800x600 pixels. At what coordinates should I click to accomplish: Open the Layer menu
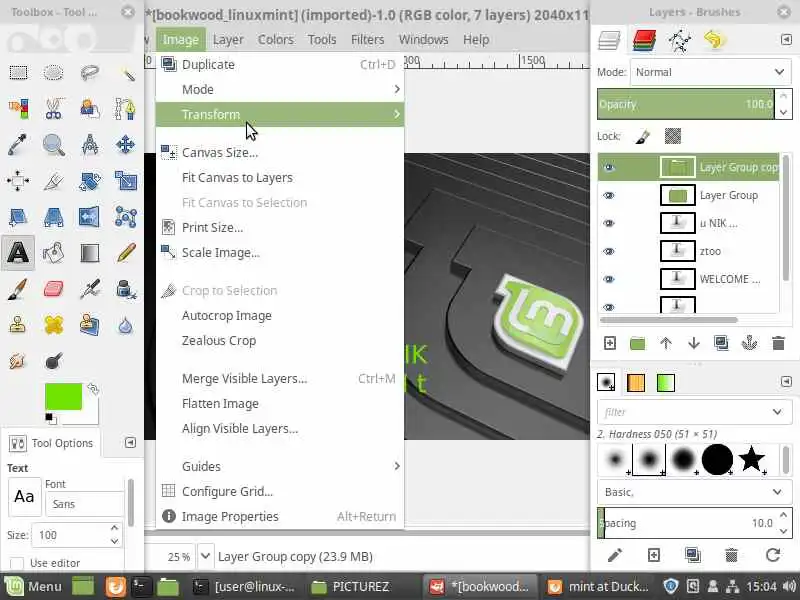228,39
